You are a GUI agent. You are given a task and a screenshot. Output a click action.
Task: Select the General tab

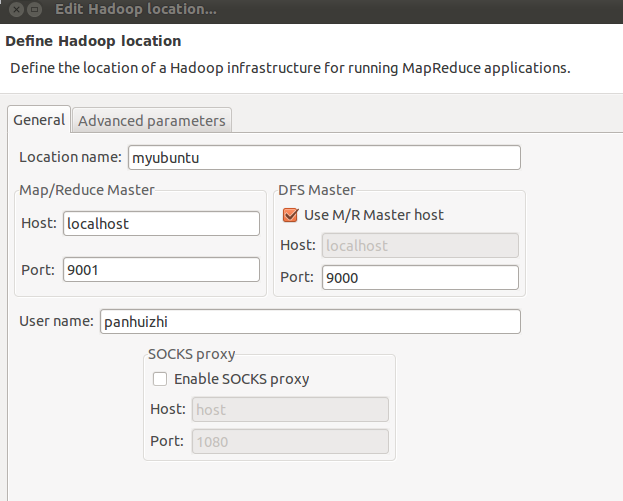pyautogui.click(x=39, y=120)
